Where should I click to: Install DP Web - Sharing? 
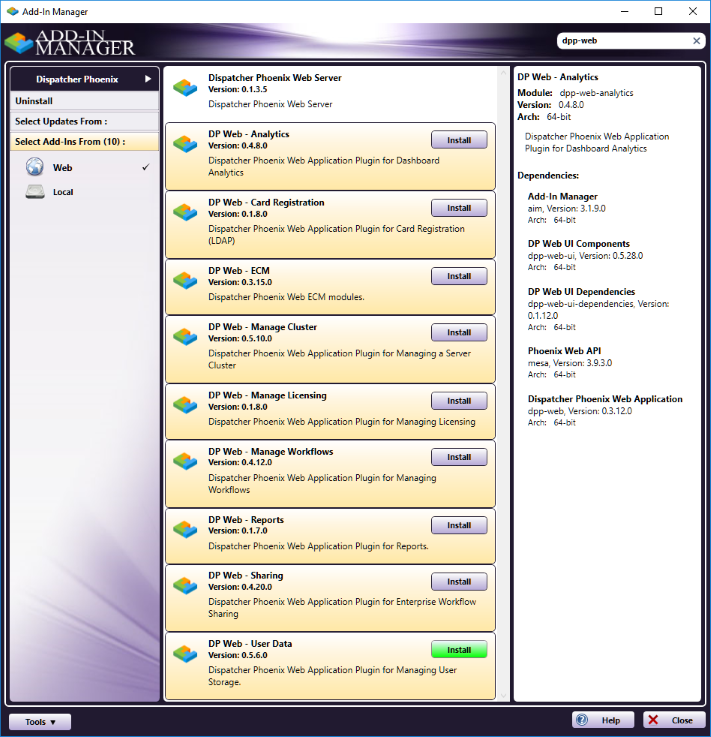[x=459, y=581]
